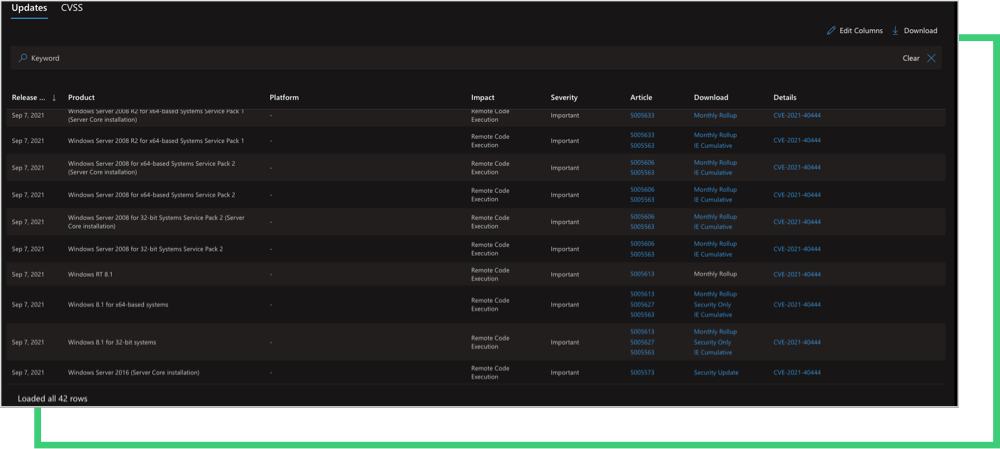
Task: Click the magnifier icon in the Keyword search box
Action: (23, 58)
